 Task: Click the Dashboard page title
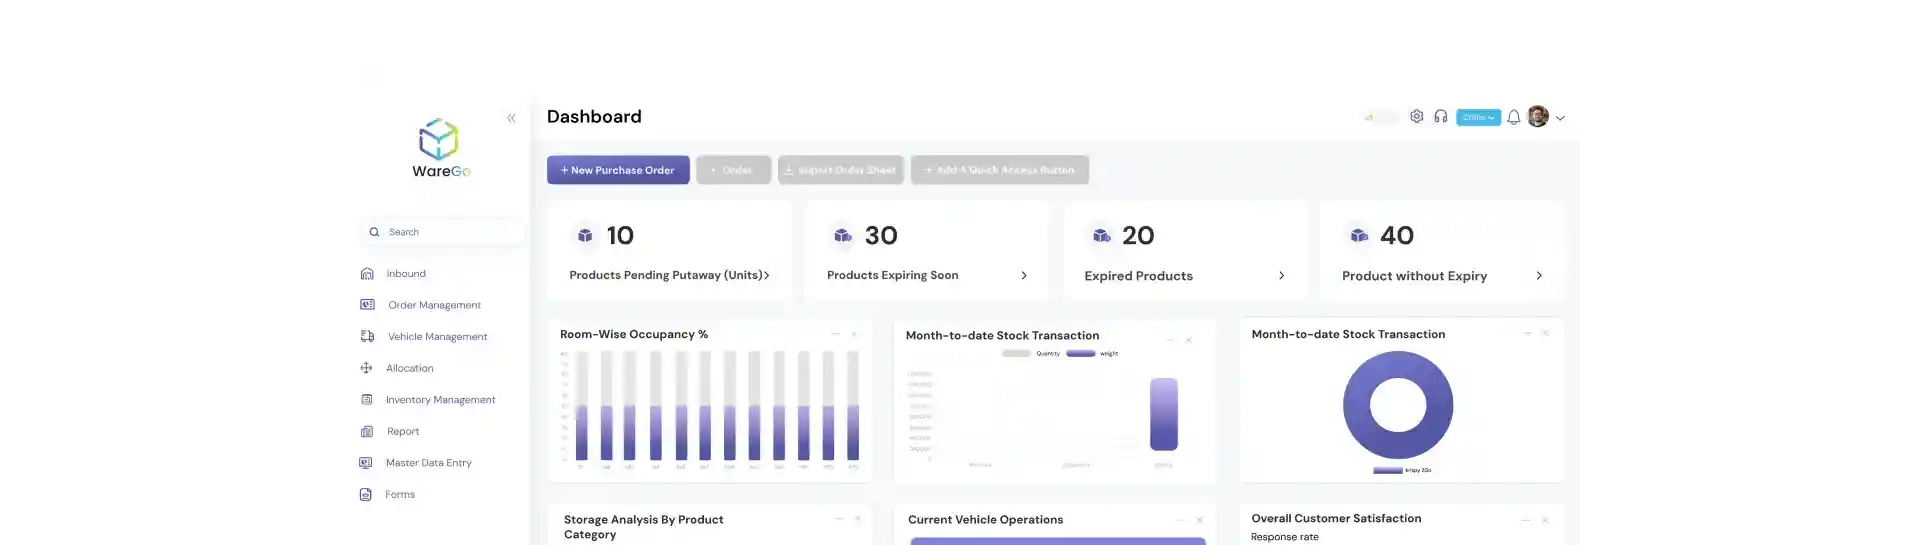[594, 117]
